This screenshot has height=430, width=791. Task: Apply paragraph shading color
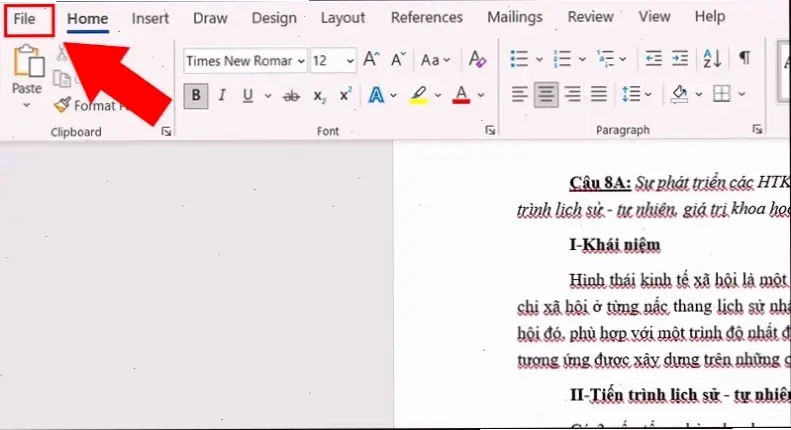(x=679, y=94)
